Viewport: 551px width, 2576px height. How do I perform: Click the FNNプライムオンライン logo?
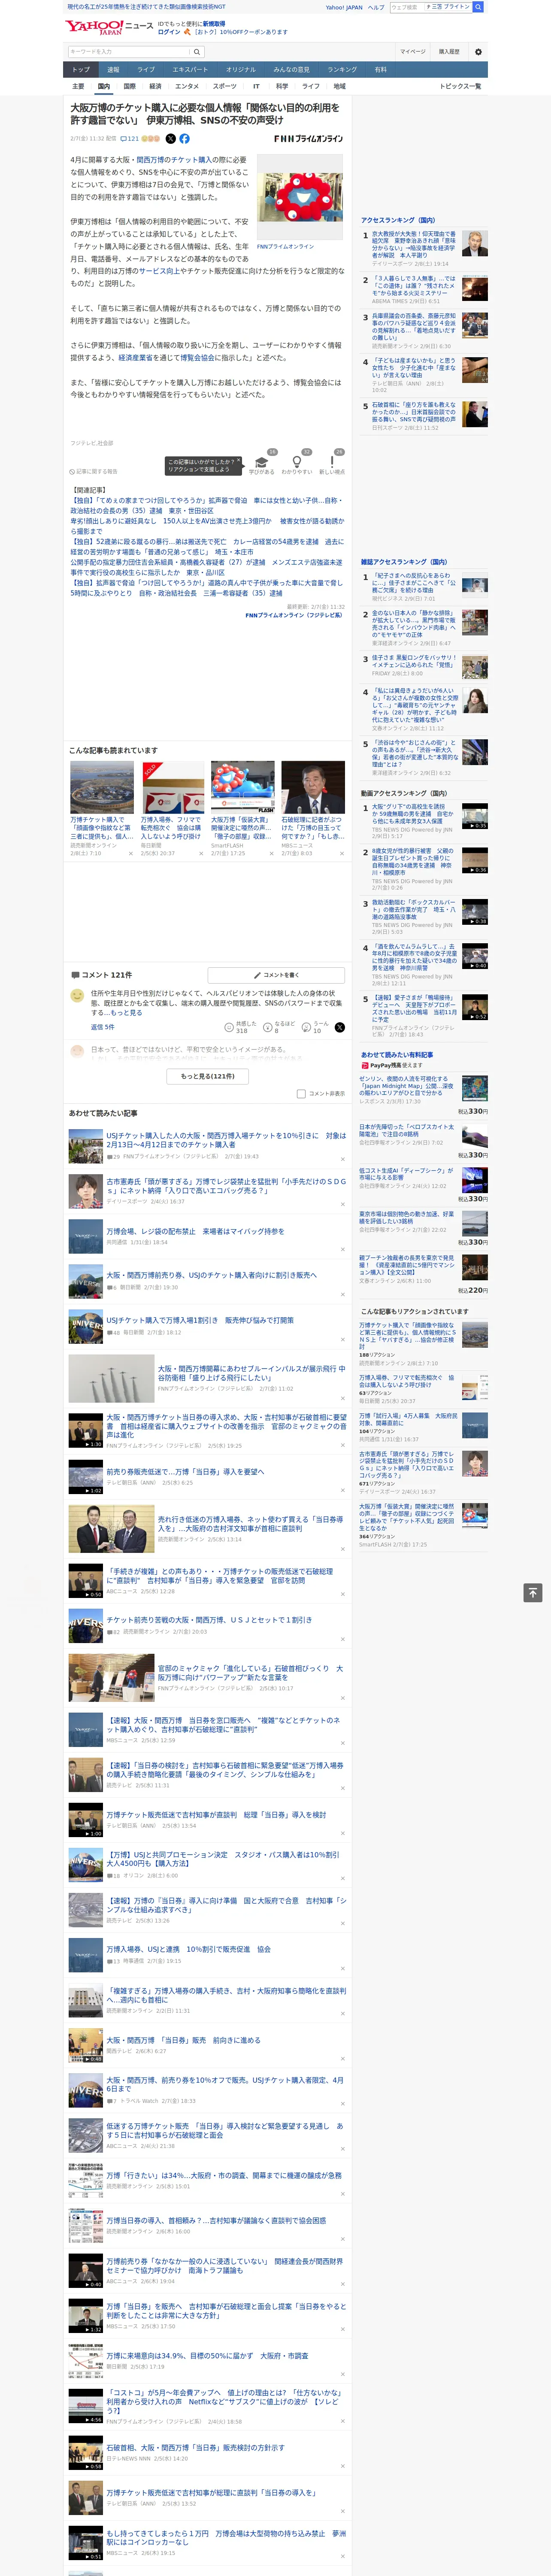[x=308, y=139]
